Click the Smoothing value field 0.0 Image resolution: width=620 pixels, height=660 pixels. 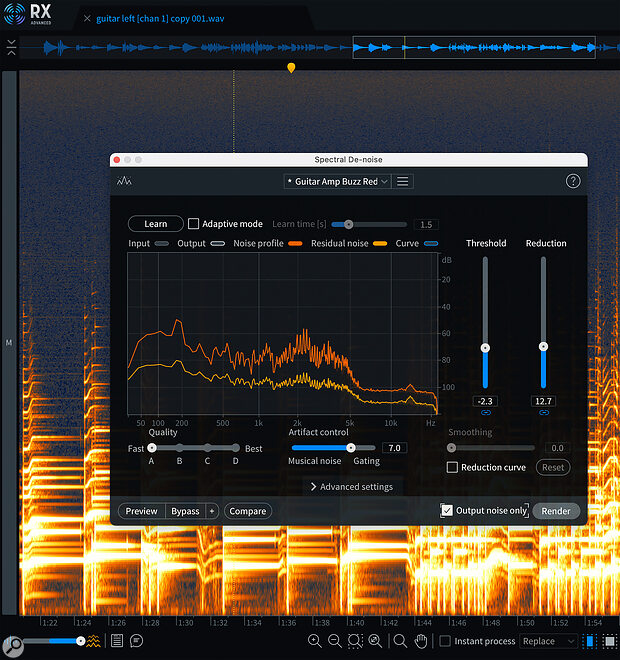[x=557, y=448]
